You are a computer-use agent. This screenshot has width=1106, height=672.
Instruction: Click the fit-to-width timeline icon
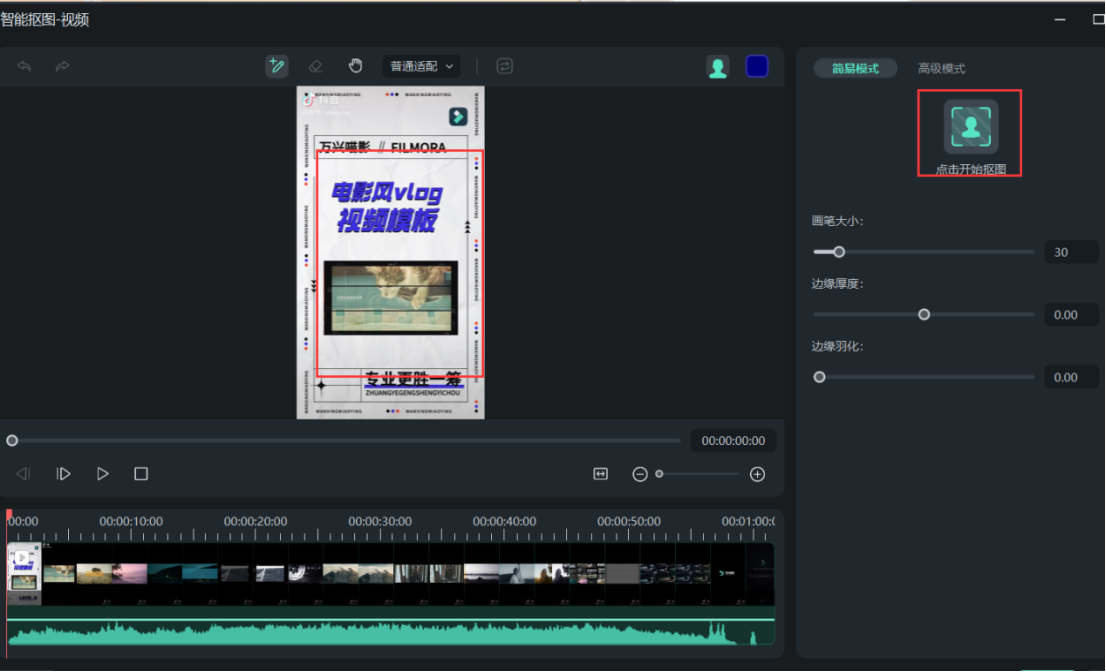[x=600, y=474]
